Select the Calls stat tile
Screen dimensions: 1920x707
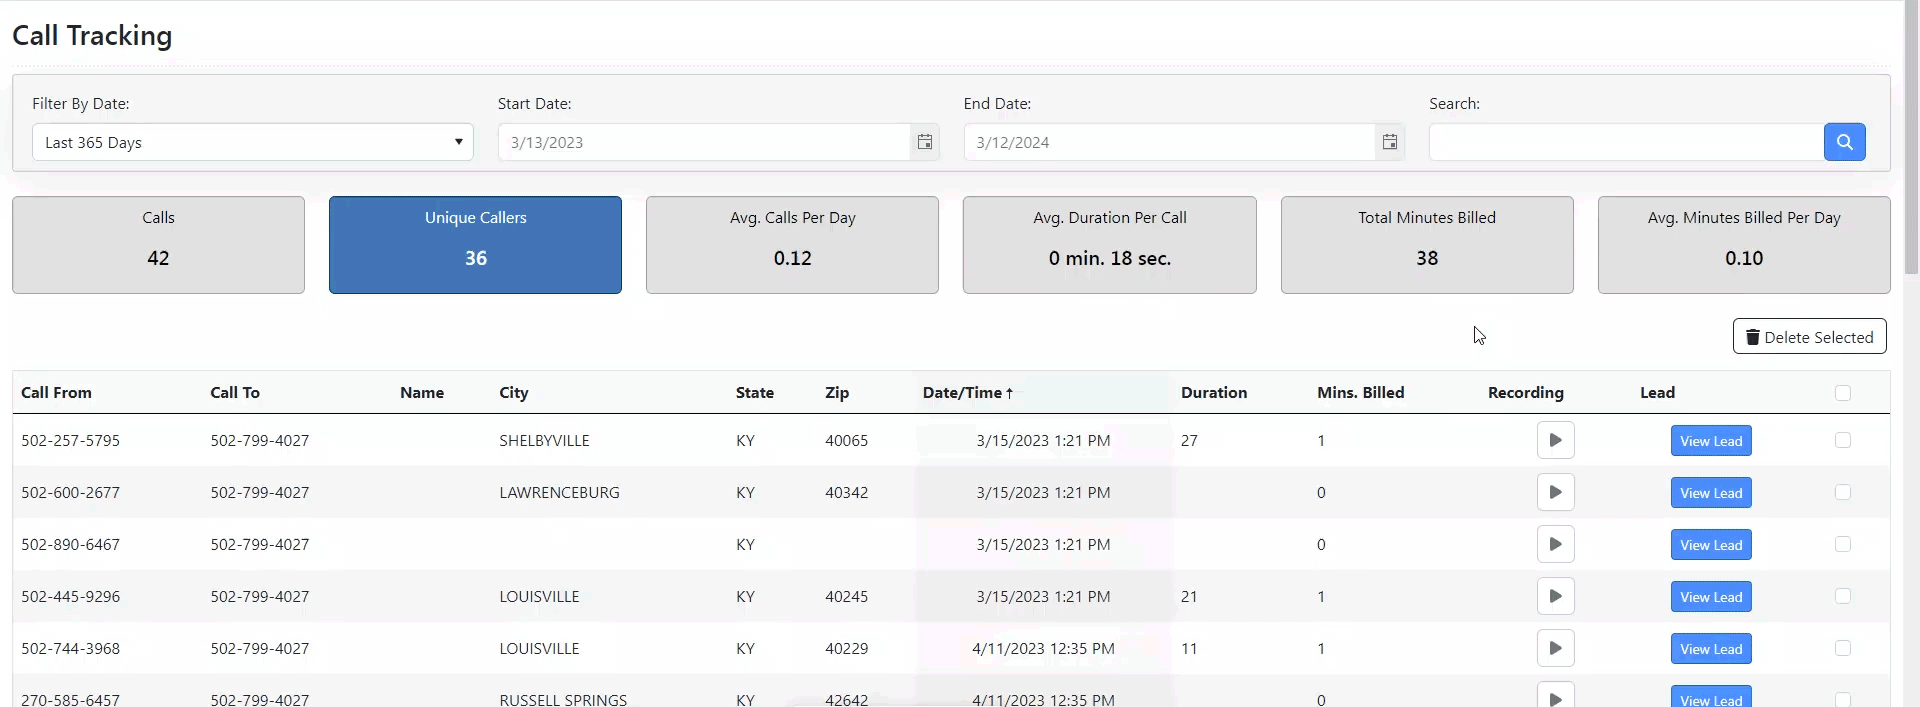click(158, 245)
